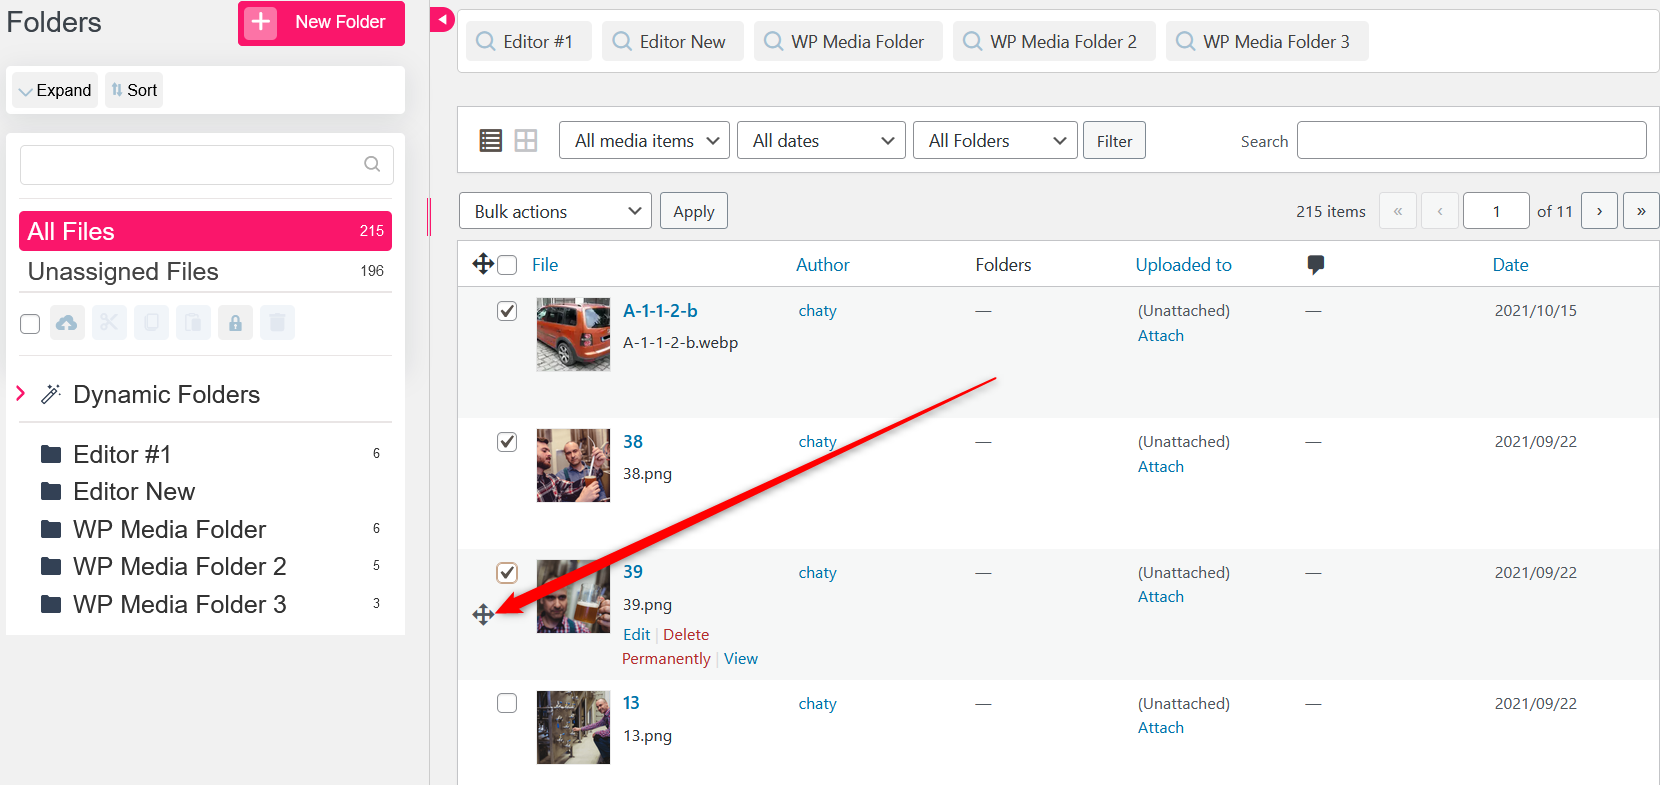Check the checkbox for file 13

tap(507, 703)
